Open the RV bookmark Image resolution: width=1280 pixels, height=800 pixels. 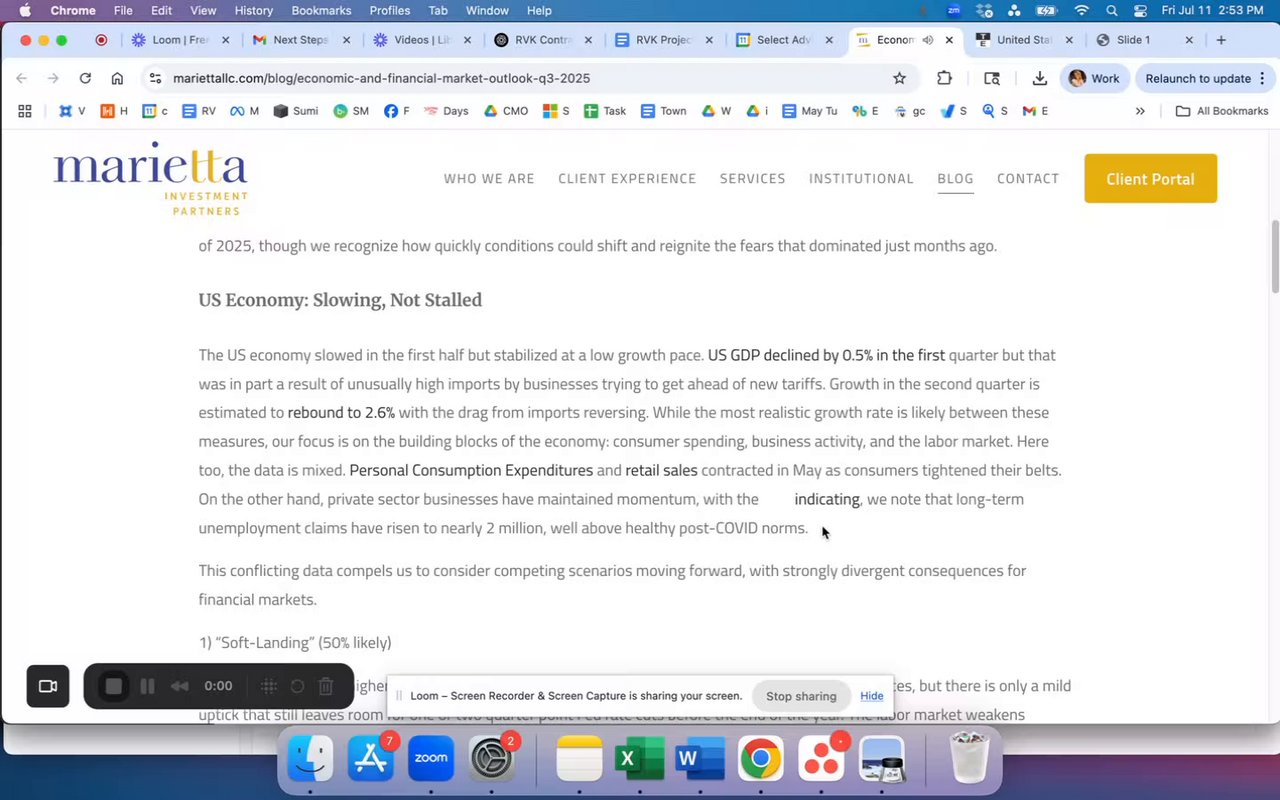point(199,111)
